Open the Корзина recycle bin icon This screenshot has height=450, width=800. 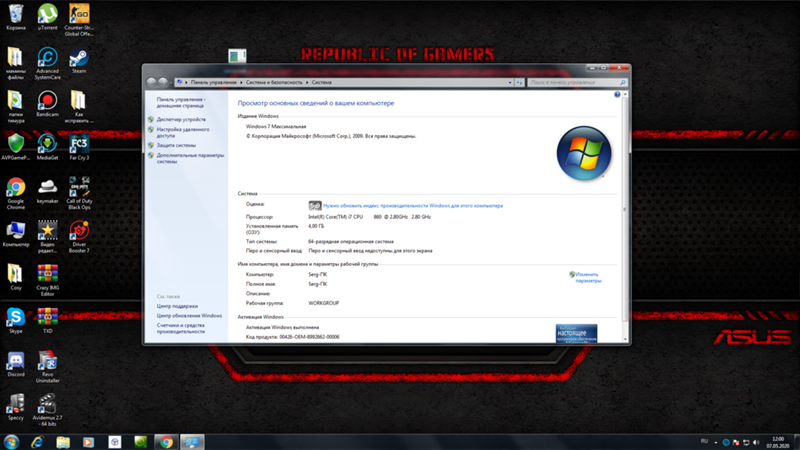pos(16,17)
